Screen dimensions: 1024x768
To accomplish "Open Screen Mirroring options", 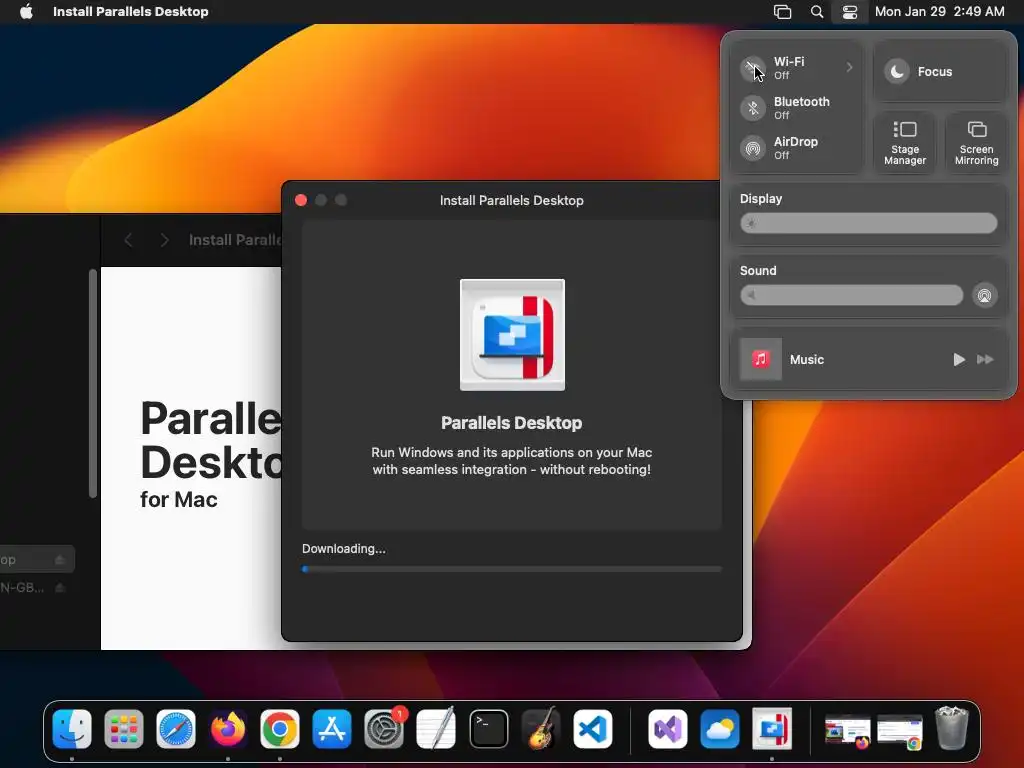I will 976,143.
